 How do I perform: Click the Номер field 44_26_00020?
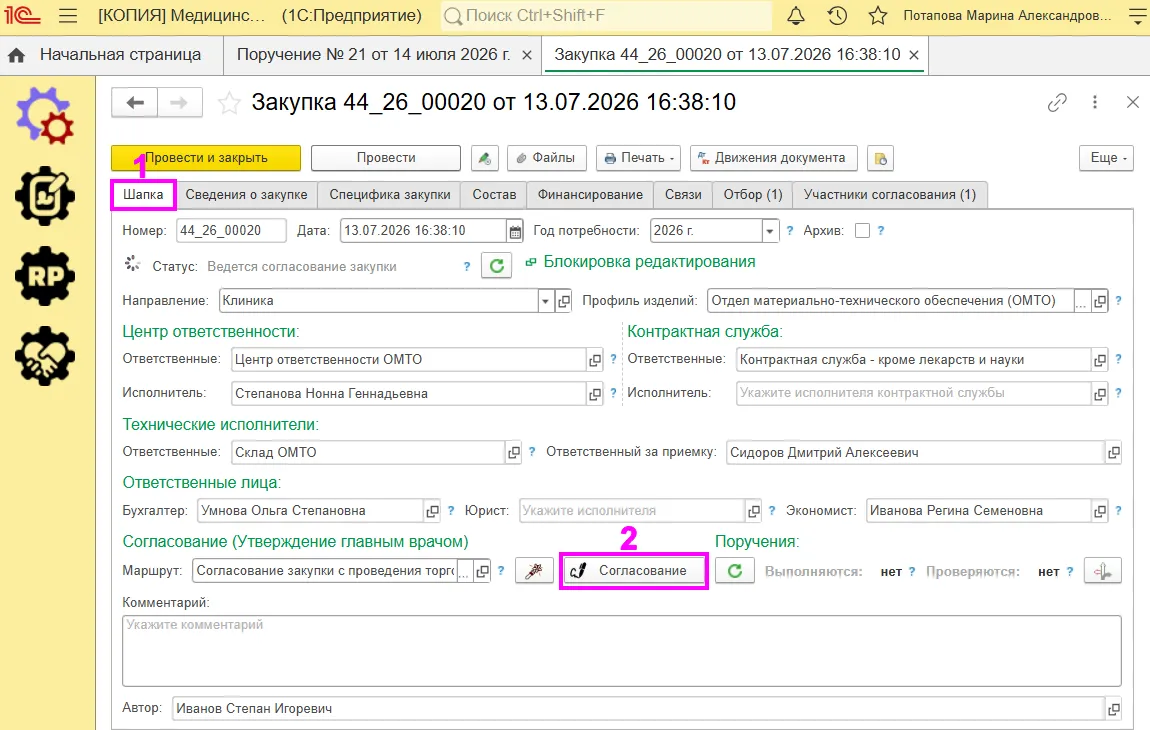pyautogui.click(x=231, y=231)
